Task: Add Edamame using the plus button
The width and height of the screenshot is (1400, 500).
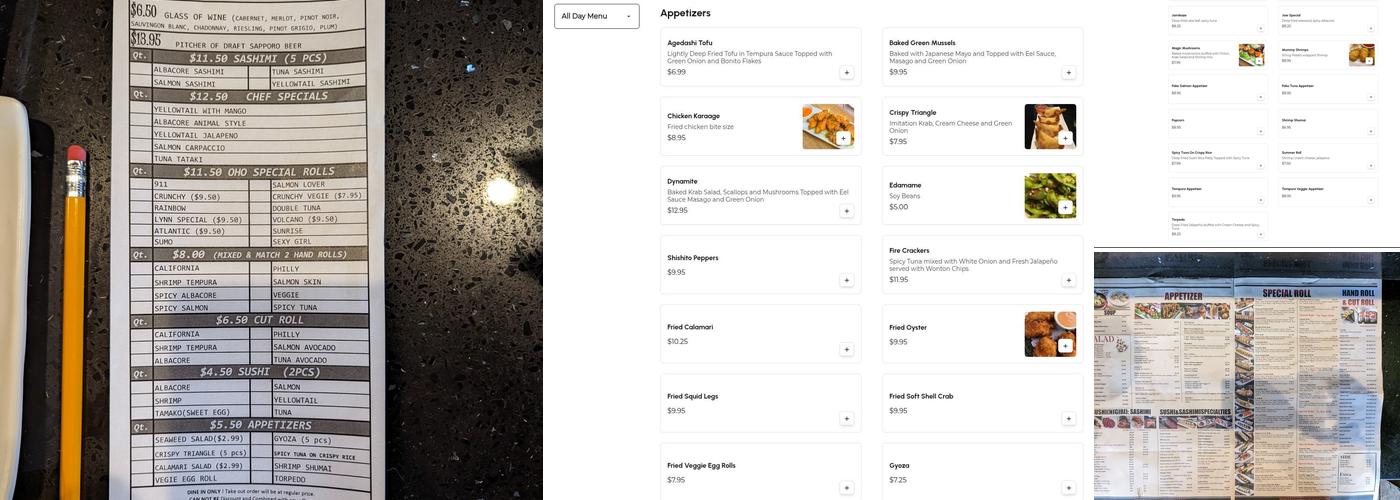Action: point(1065,207)
